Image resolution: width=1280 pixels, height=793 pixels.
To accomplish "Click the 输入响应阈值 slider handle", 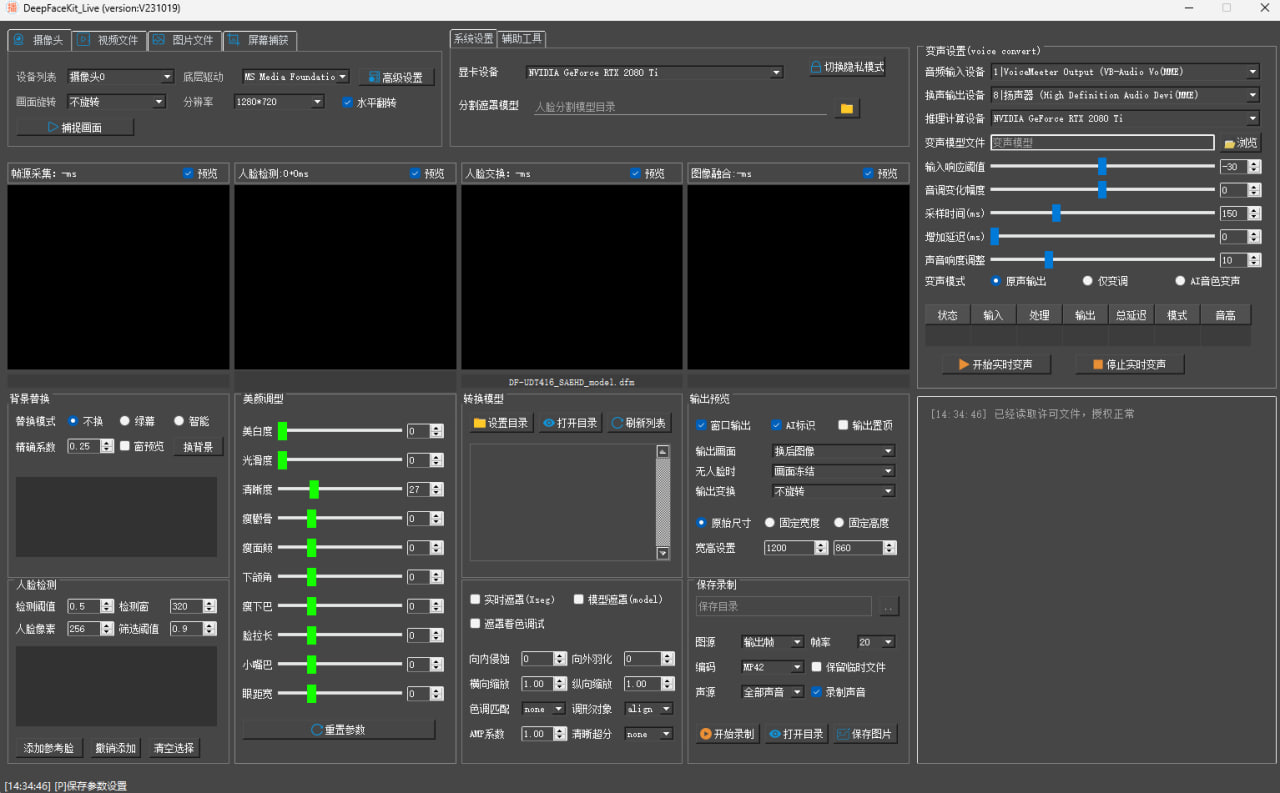I will (x=1102, y=166).
